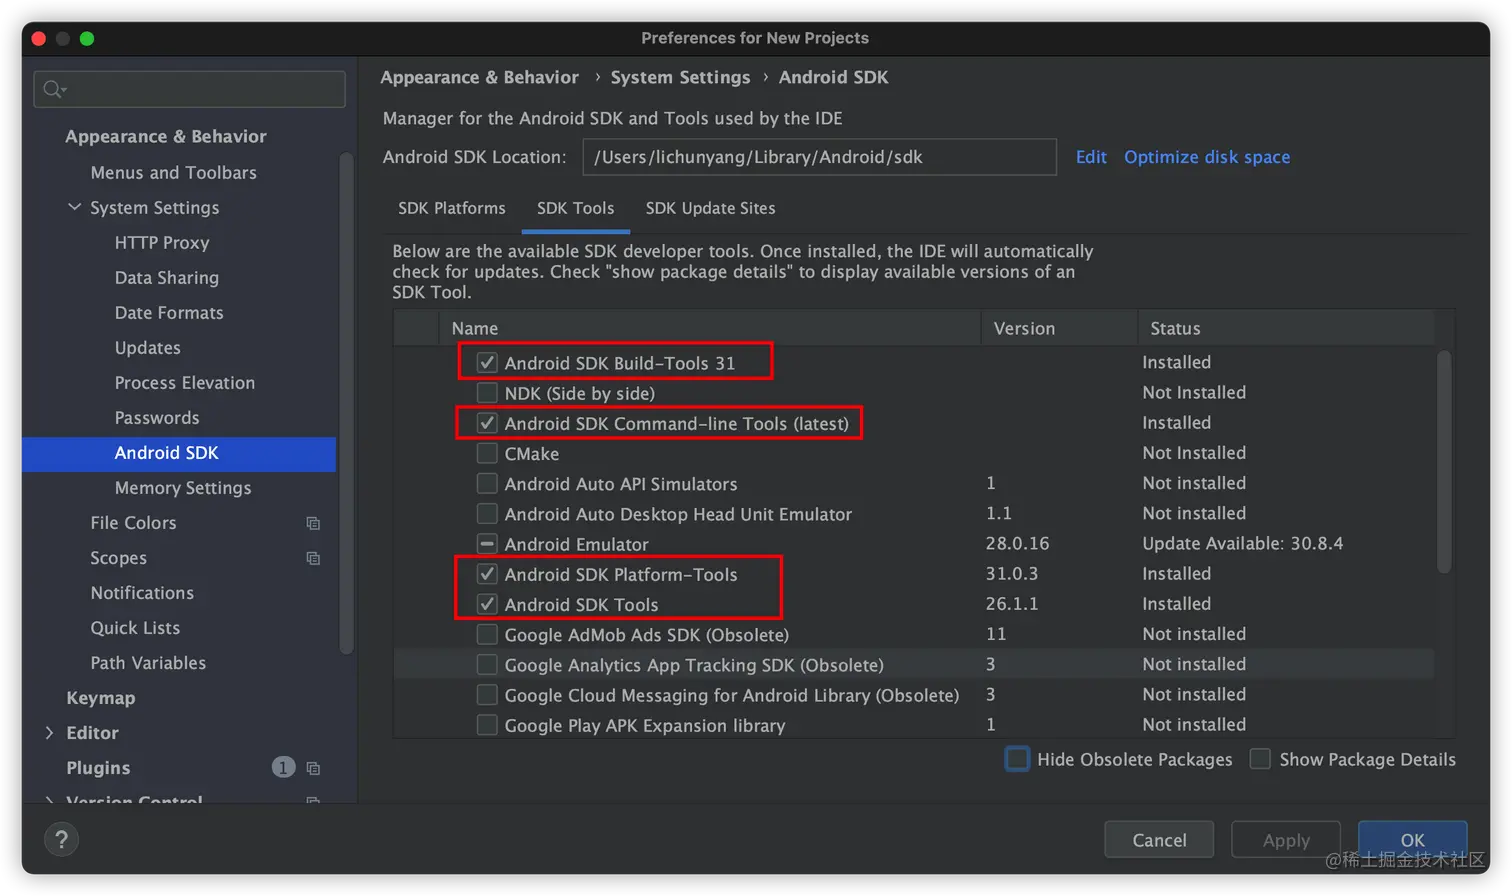Click the Plugins update count badge
The width and height of the screenshot is (1512, 896).
[x=283, y=767]
